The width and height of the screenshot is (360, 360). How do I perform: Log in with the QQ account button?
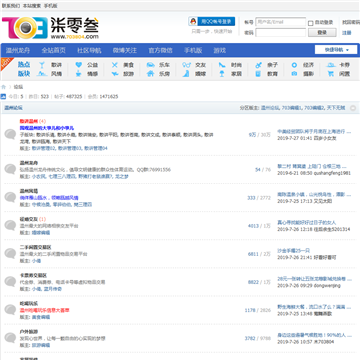212,22
